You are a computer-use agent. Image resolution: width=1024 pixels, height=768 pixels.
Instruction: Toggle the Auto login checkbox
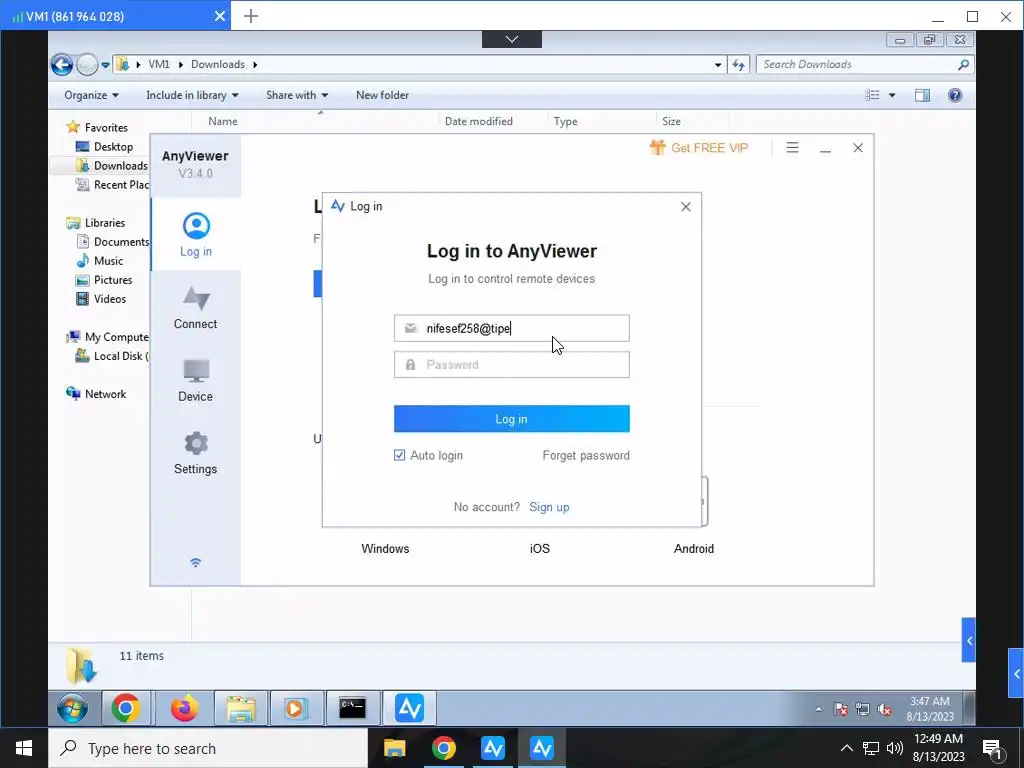(400, 455)
